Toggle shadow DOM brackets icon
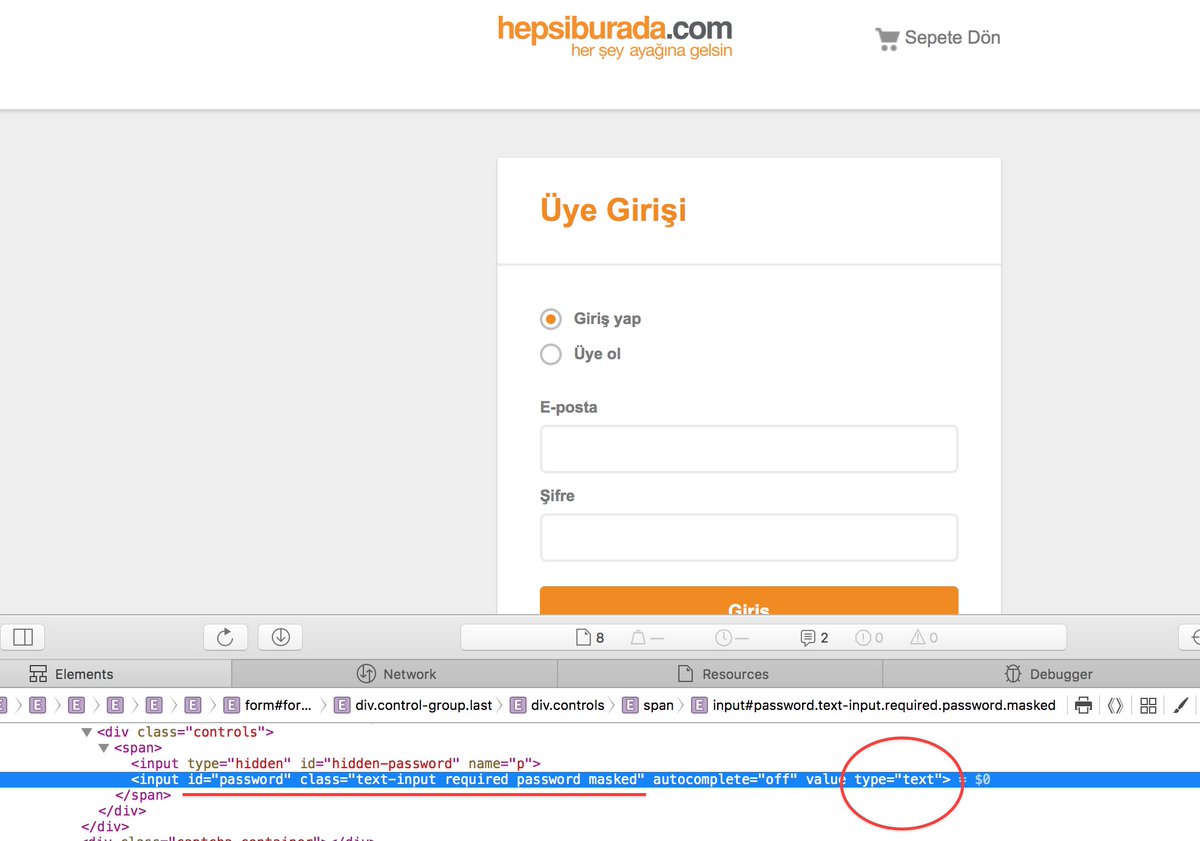1200x841 pixels. pos(1115,705)
